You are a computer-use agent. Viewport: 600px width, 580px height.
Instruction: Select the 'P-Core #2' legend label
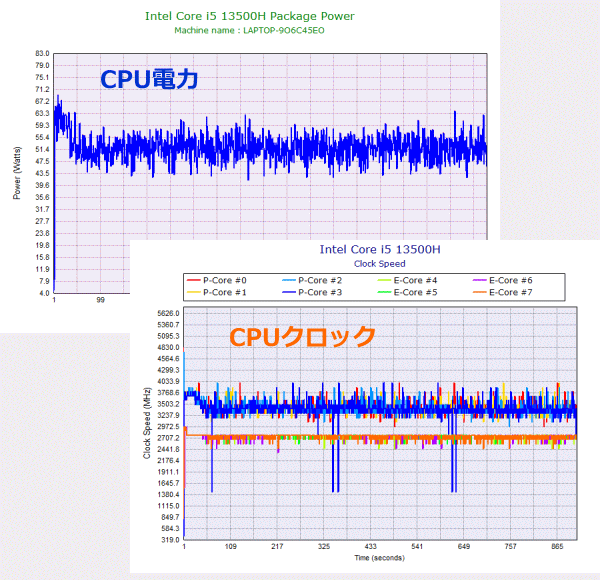pyautogui.click(x=320, y=280)
